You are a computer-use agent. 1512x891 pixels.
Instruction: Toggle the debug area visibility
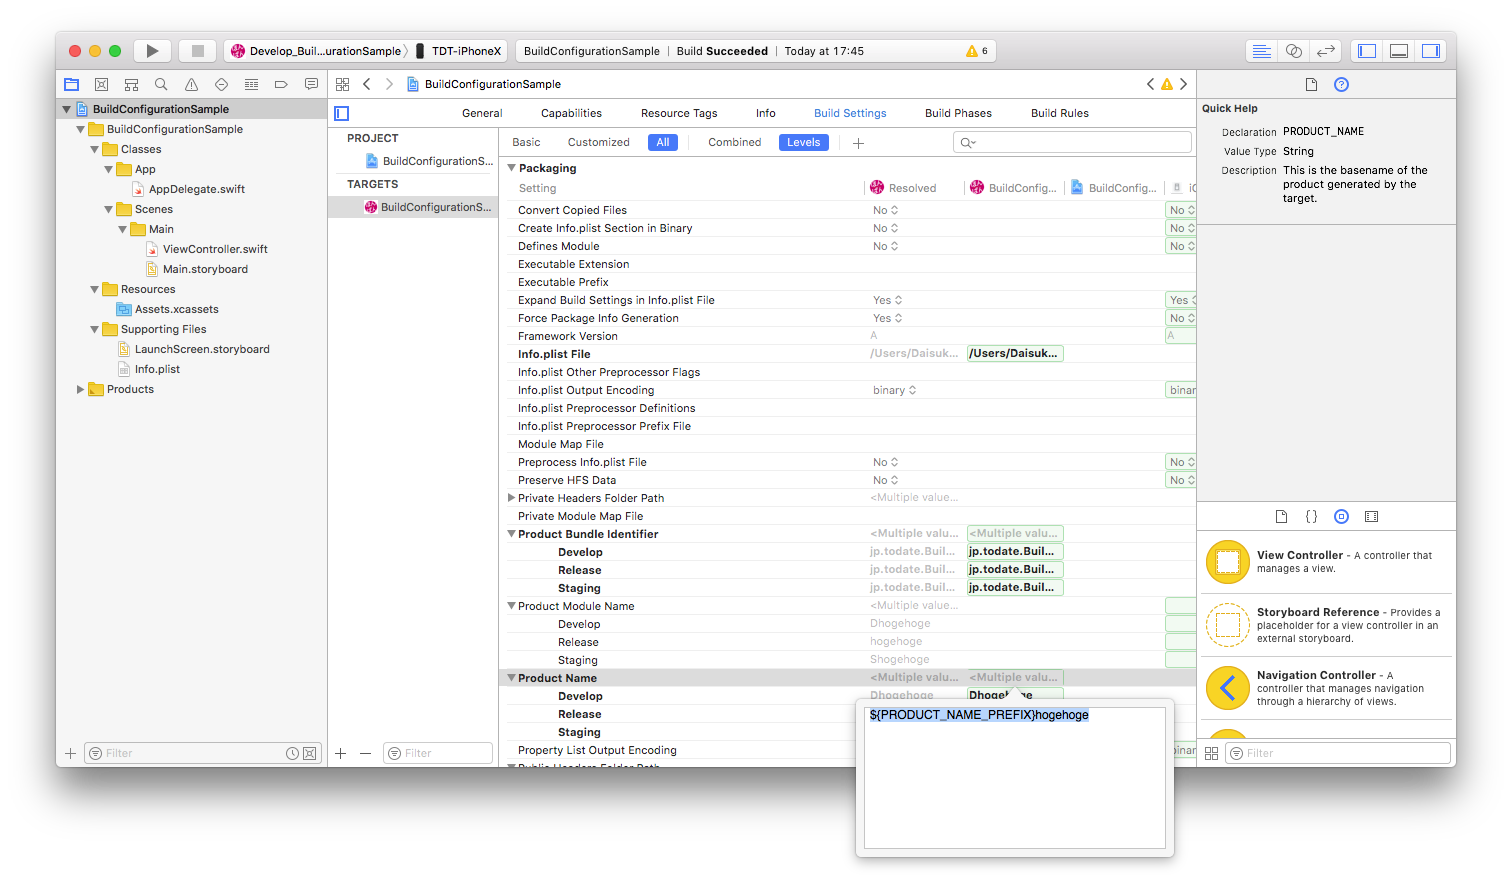[x=1398, y=50]
